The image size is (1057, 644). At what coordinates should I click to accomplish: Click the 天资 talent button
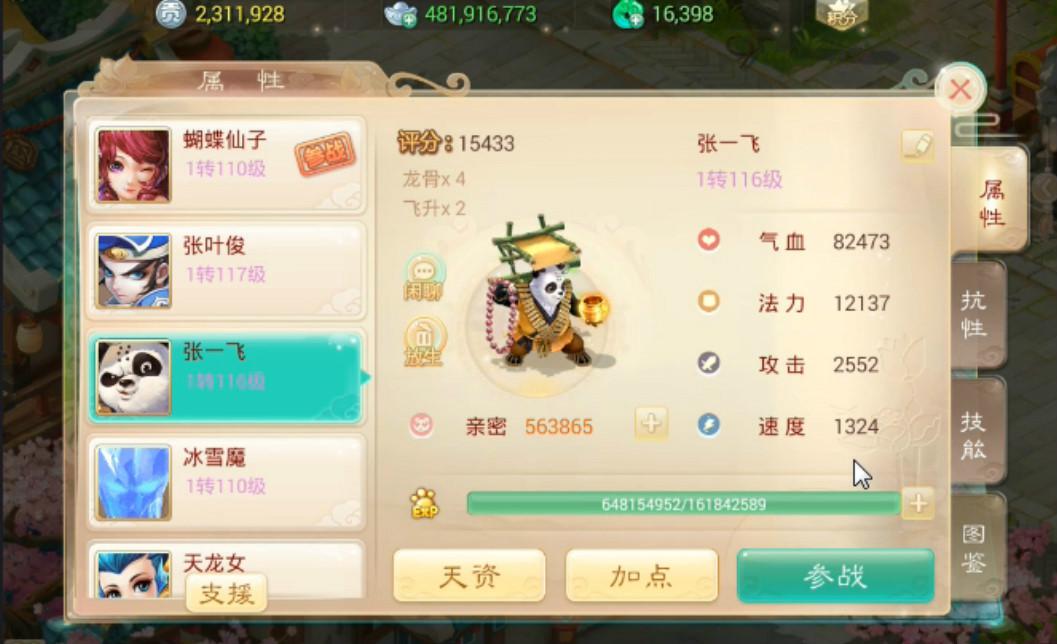point(469,576)
